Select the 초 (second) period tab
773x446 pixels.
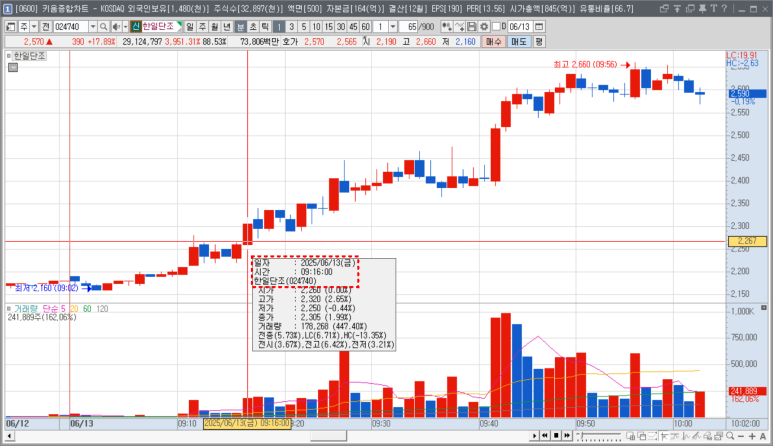(x=252, y=27)
